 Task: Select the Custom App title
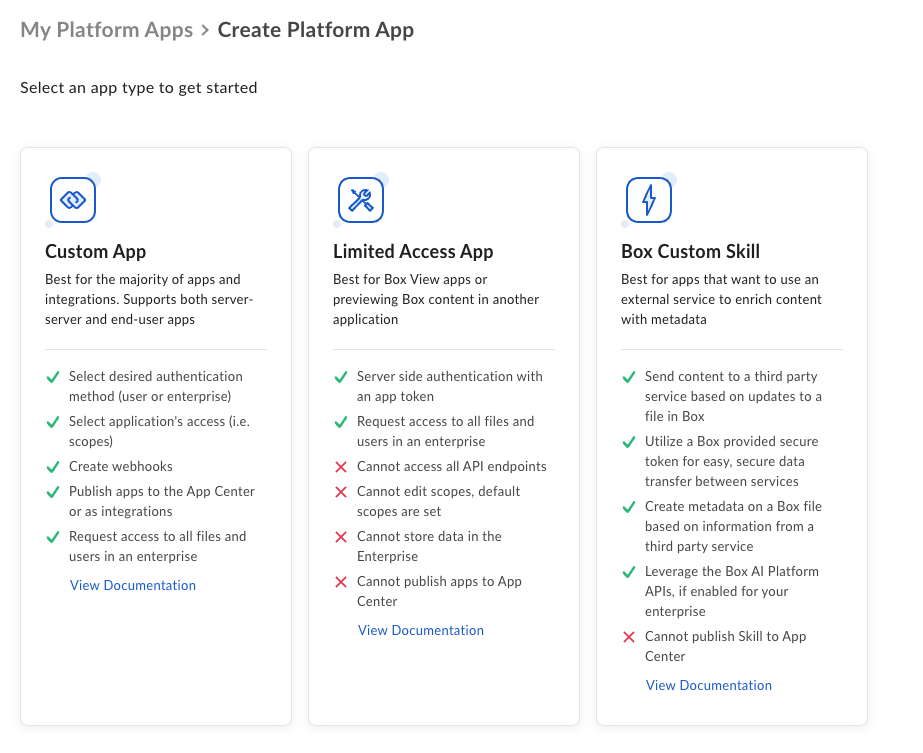95,251
